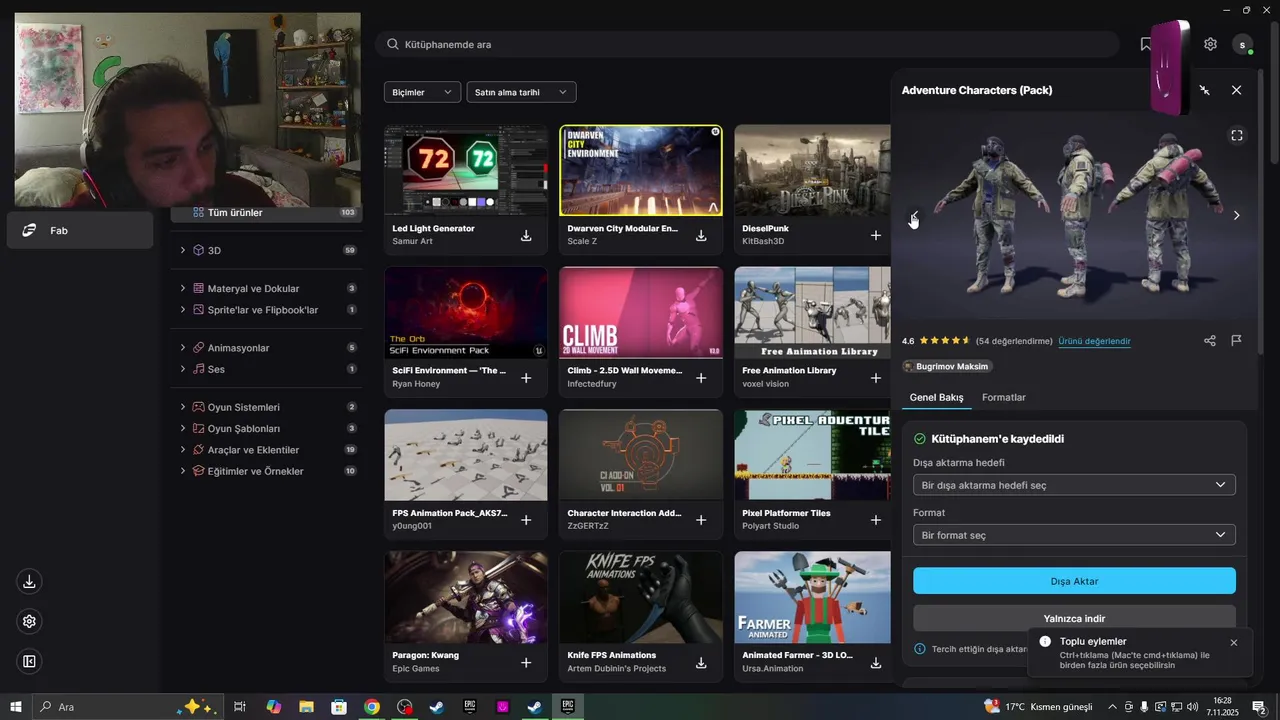Open the Knife FPS Animations thumbnail
Screen dimensions: 1280x720
click(x=641, y=597)
